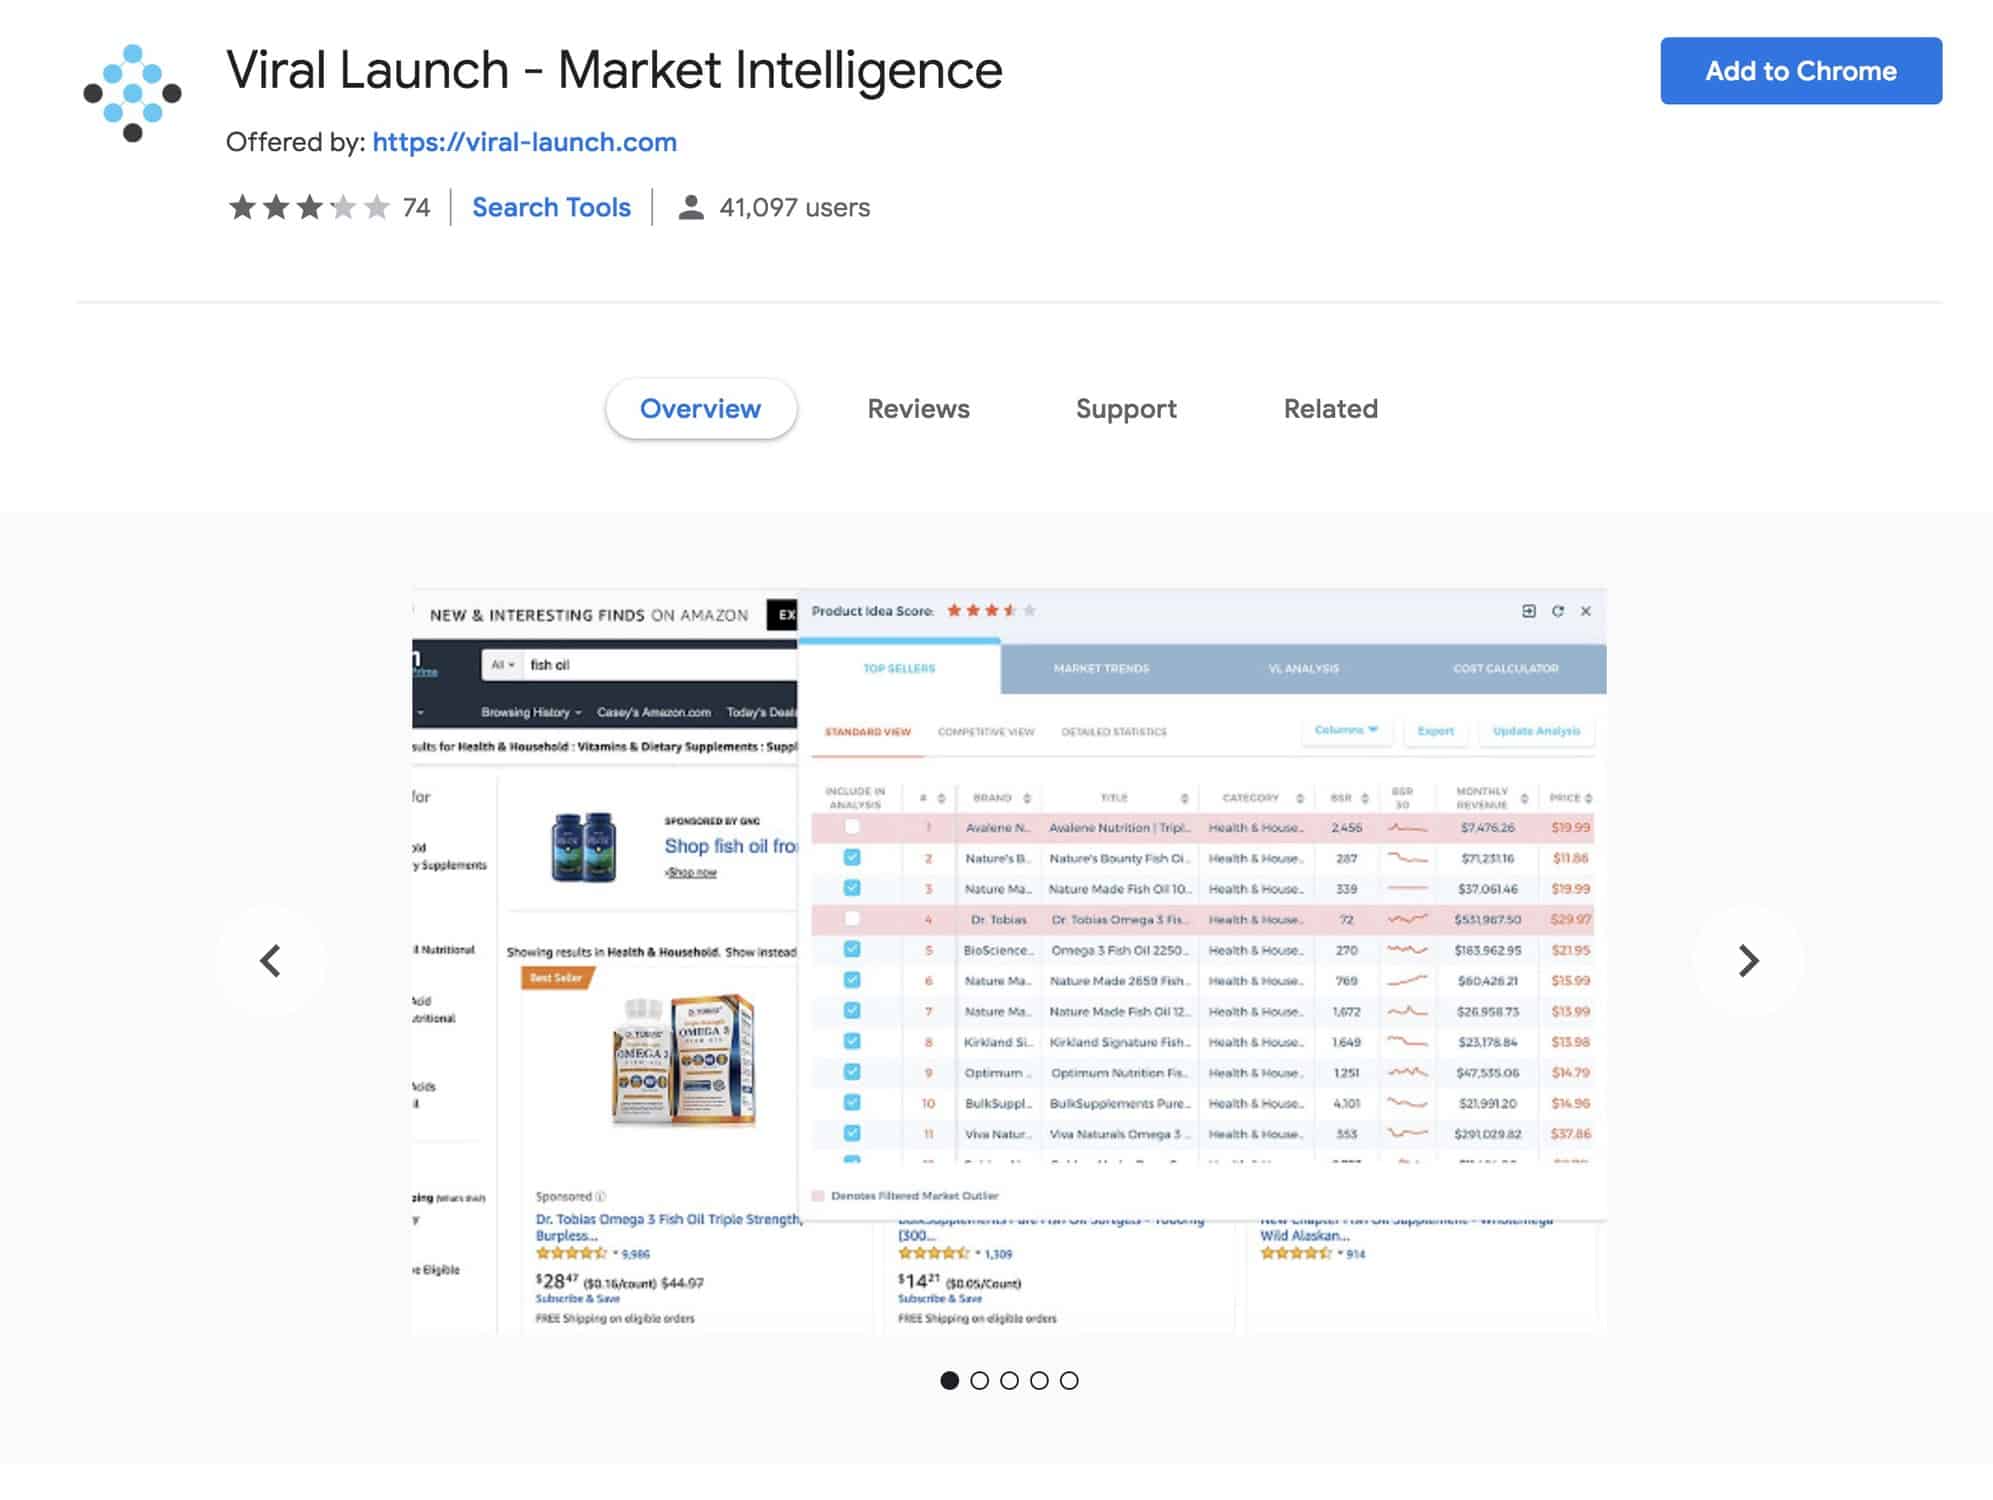Image resolution: width=1993 pixels, height=1500 pixels.
Task: Show the next screenshot with right arrow
Action: coord(1747,960)
